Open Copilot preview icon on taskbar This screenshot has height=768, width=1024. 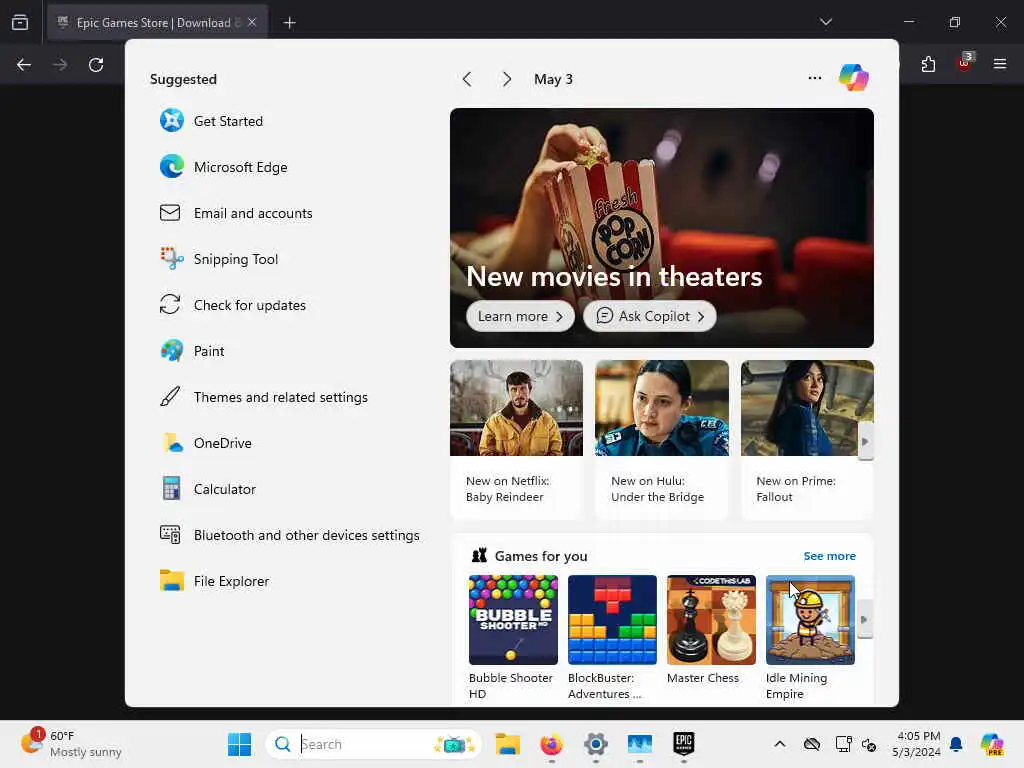[x=992, y=744]
